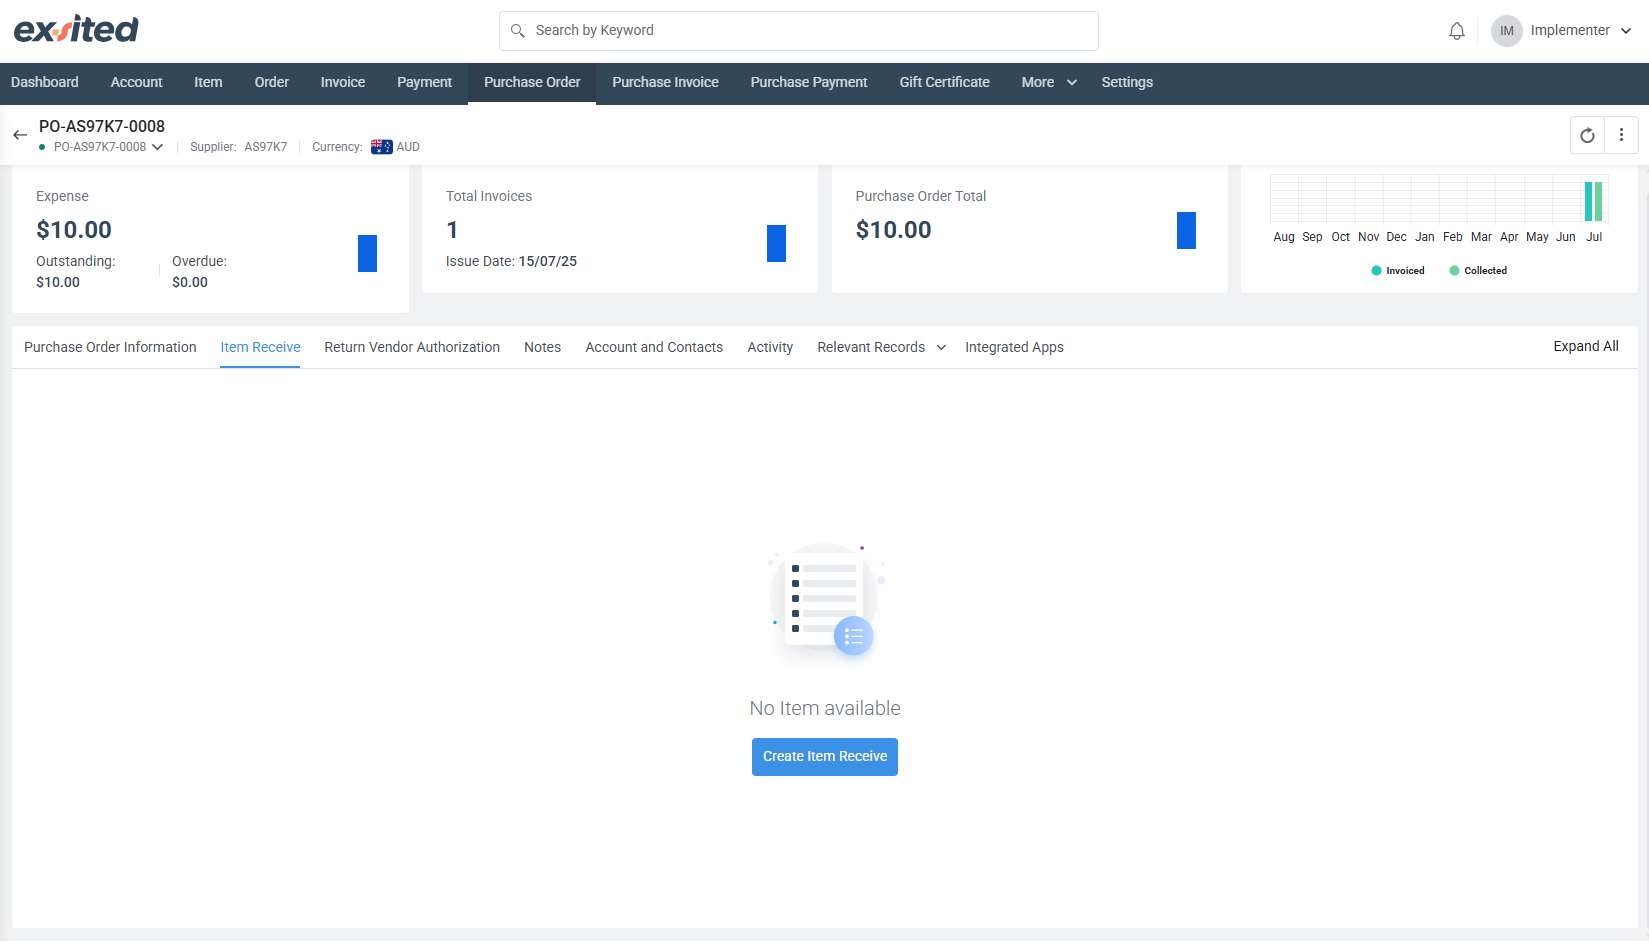Click Expand All
The image size is (1649, 943).
click(1586, 346)
